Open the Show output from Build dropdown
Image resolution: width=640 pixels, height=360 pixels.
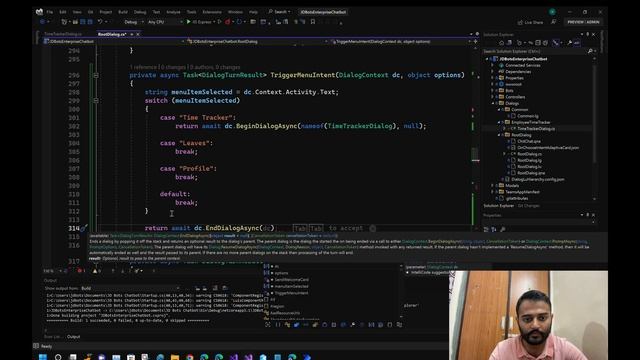130,288
